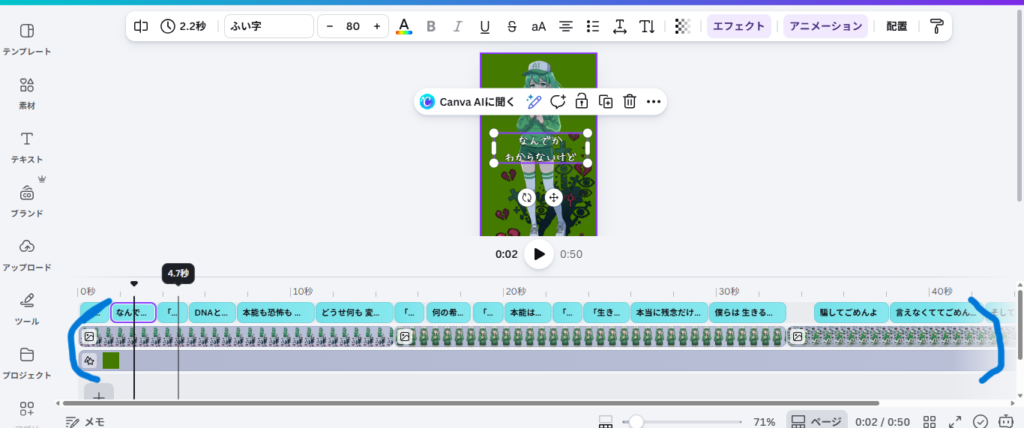Screen dimensions: 1024x428
Task: Open the テンプレート sidebar tab
Action: coord(27,39)
